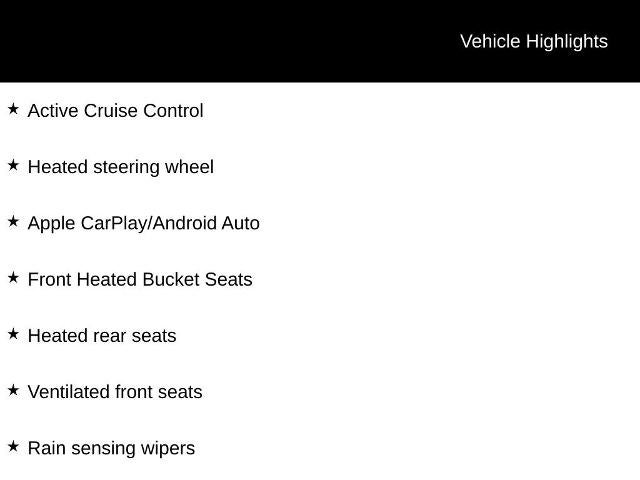The width and height of the screenshot is (640, 480).
Task: Choose the Rain sensing wipers entry
Action: coord(111,448)
